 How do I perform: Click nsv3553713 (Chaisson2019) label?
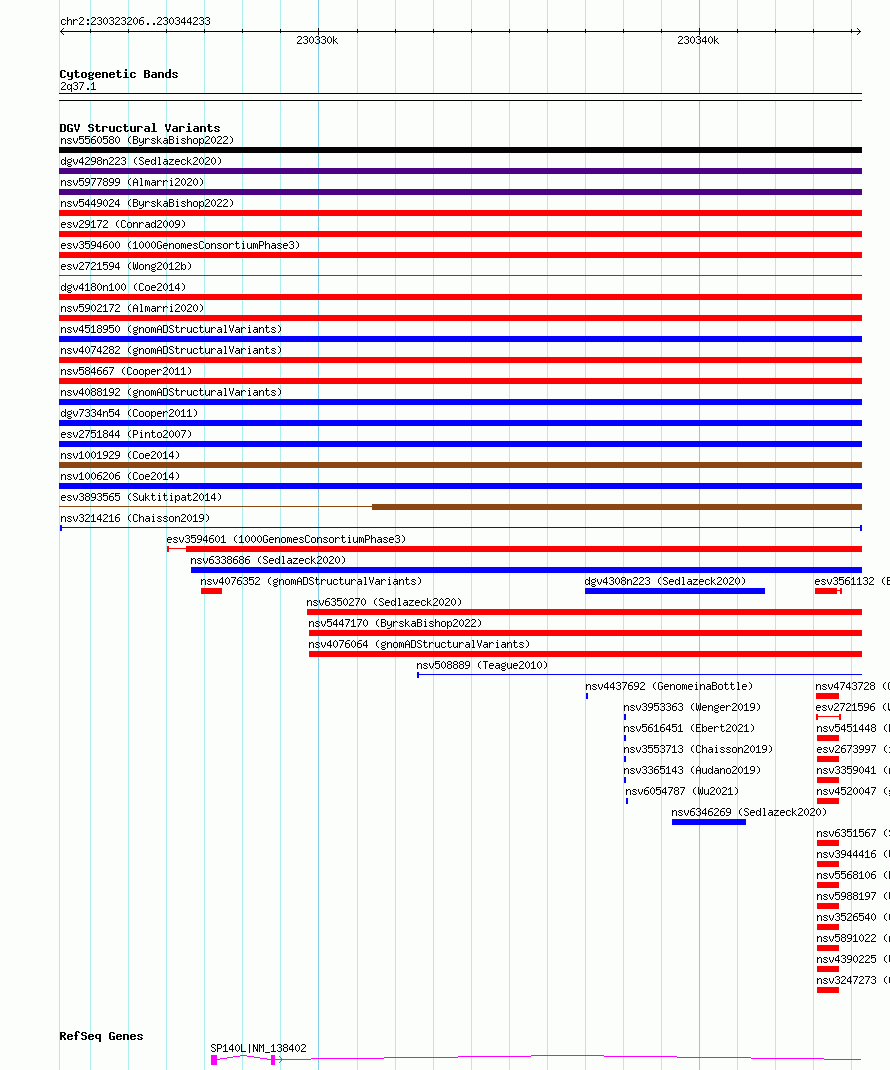[698, 749]
